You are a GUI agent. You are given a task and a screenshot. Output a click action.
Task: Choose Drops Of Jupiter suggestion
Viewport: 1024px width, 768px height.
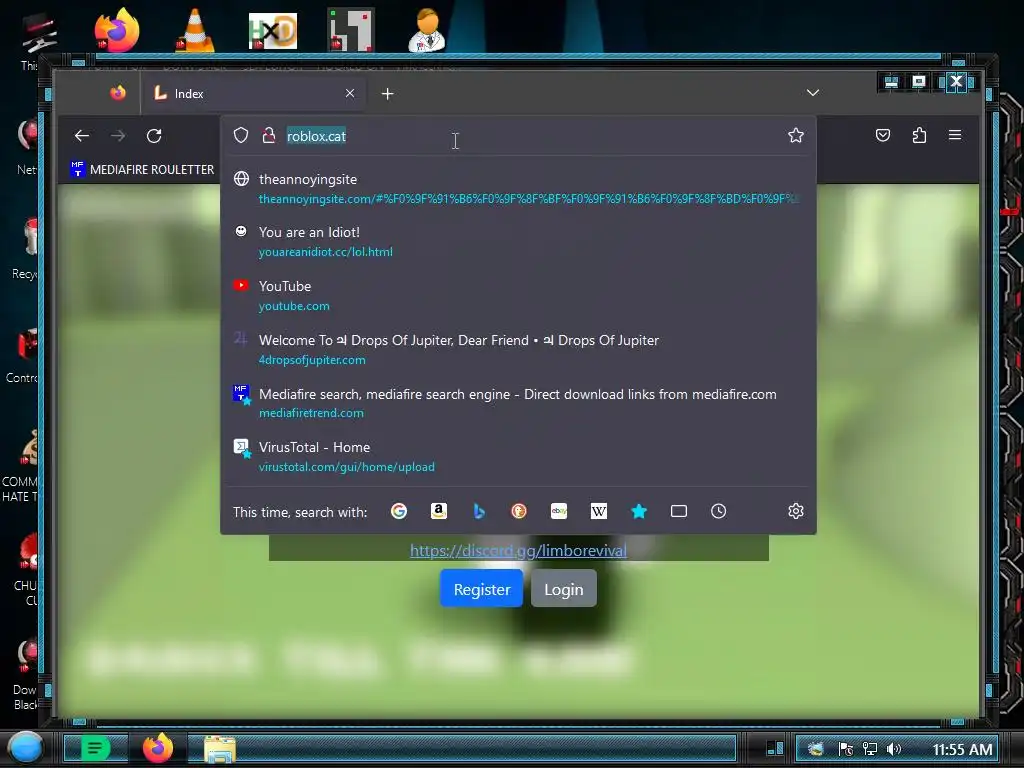point(519,349)
